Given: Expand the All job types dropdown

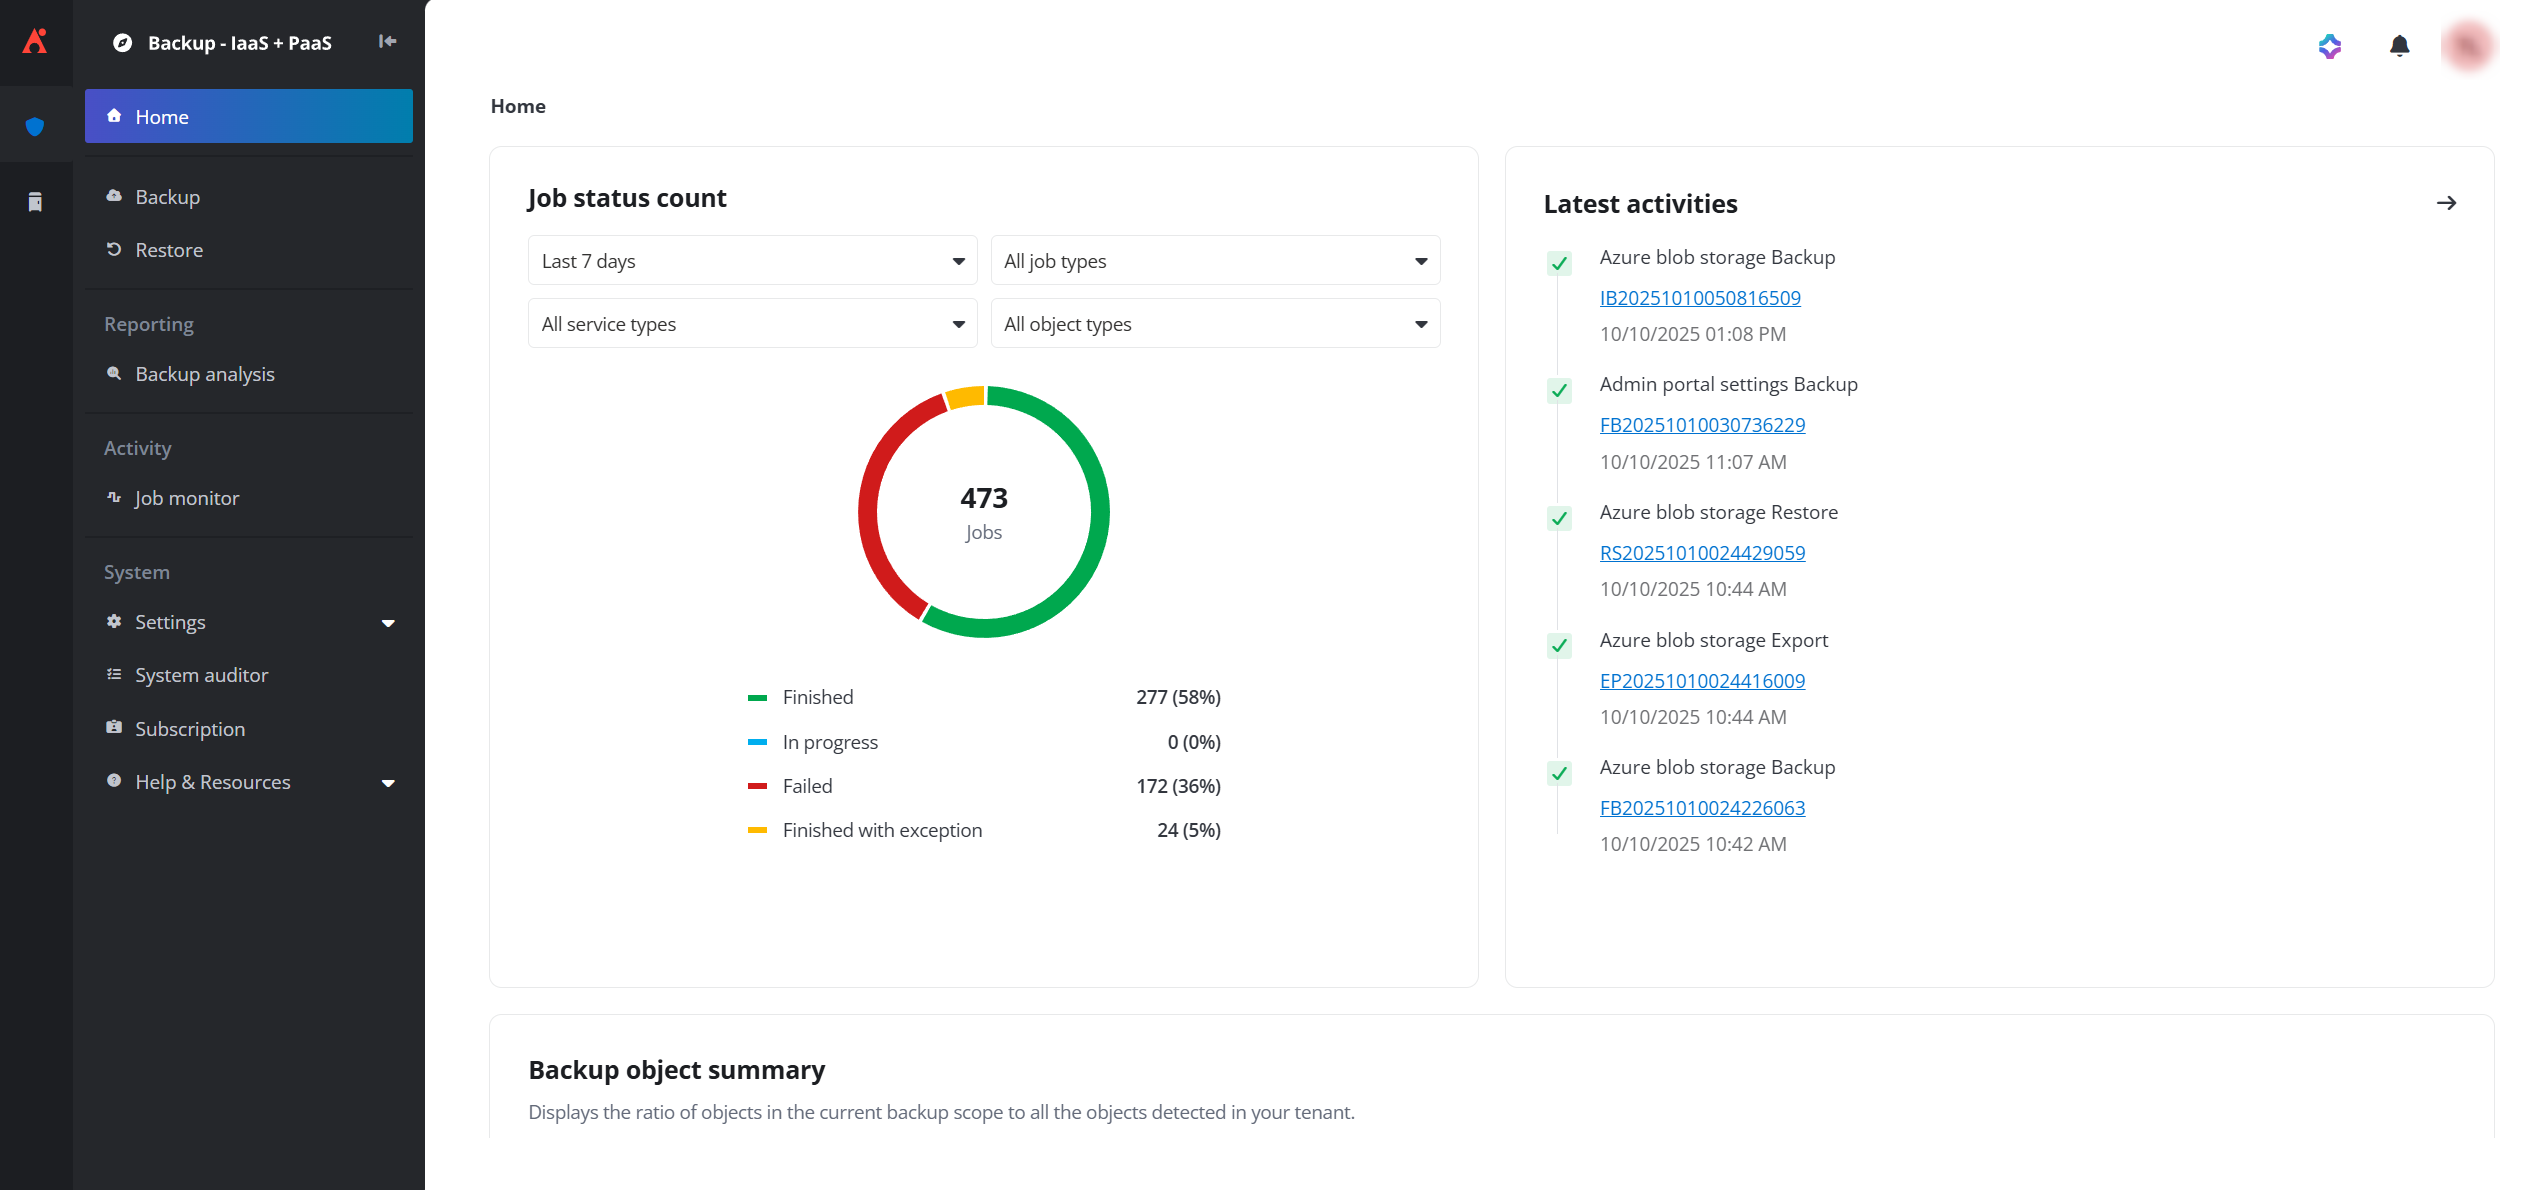Looking at the screenshot, I should (x=1214, y=260).
